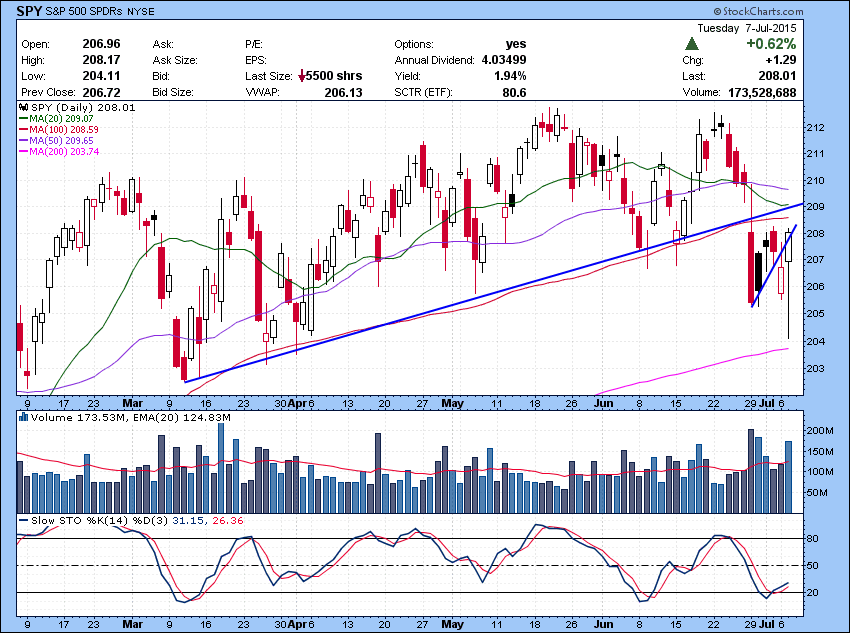The height and width of the screenshot is (633, 850).
Task: Click the 203 price axis label
Action: (x=816, y=369)
